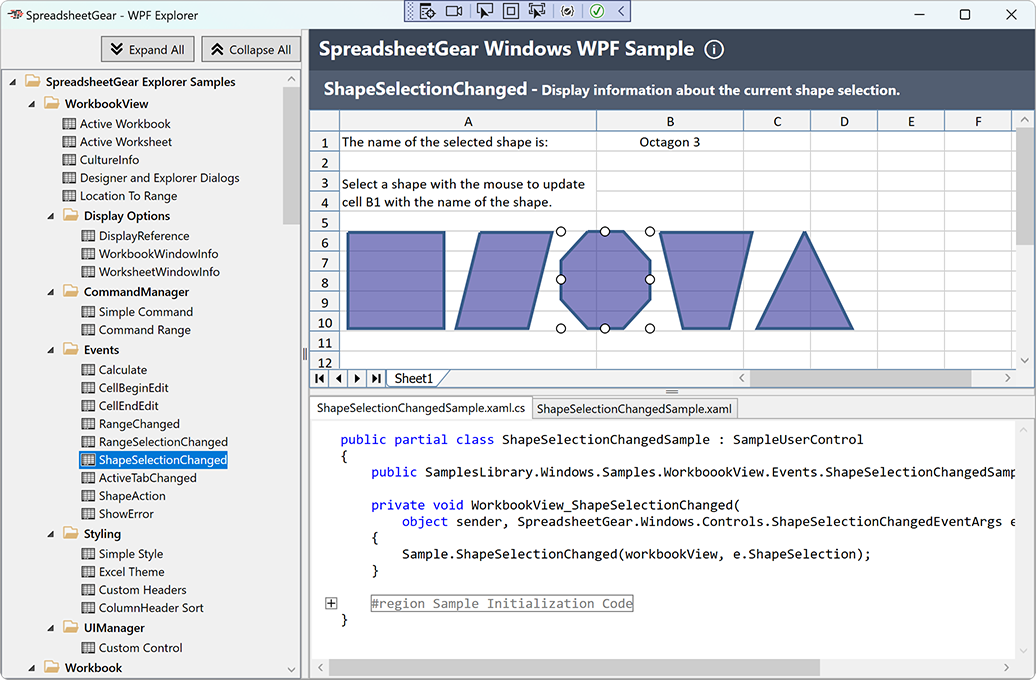
Task: Open the Simple Command sample
Action: pos(146,312)
